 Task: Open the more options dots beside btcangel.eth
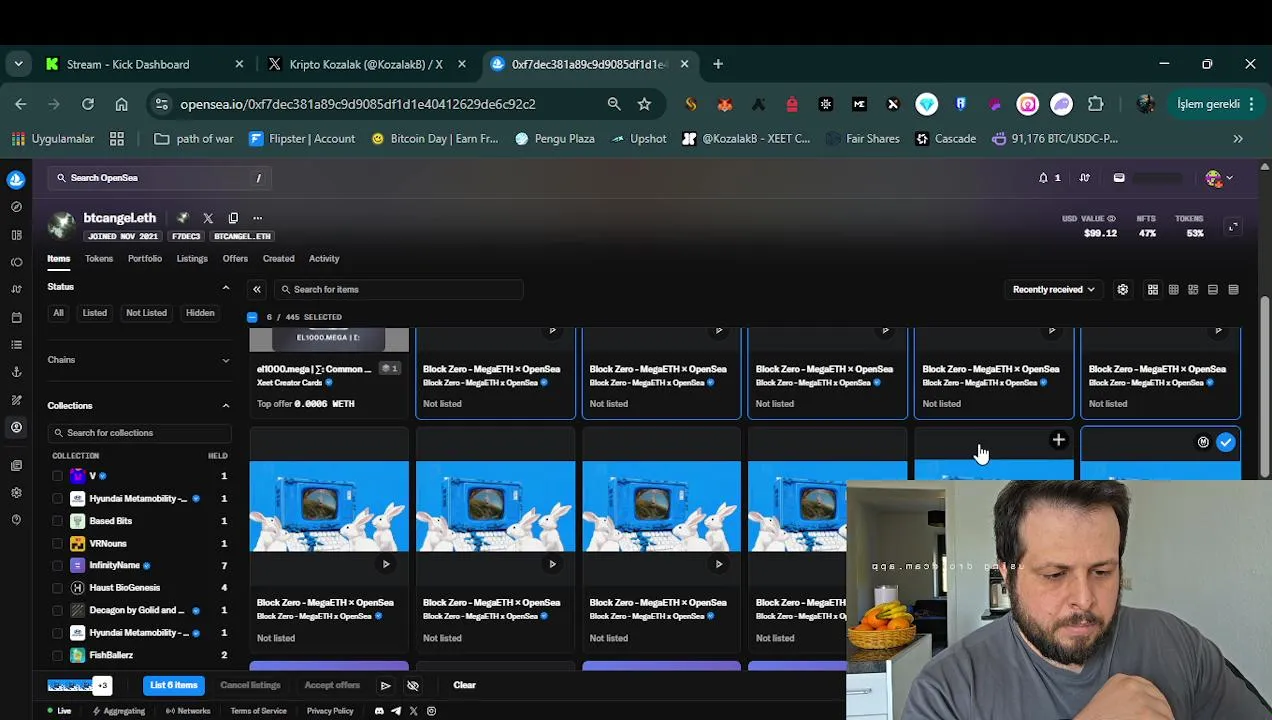click(257, 218)
